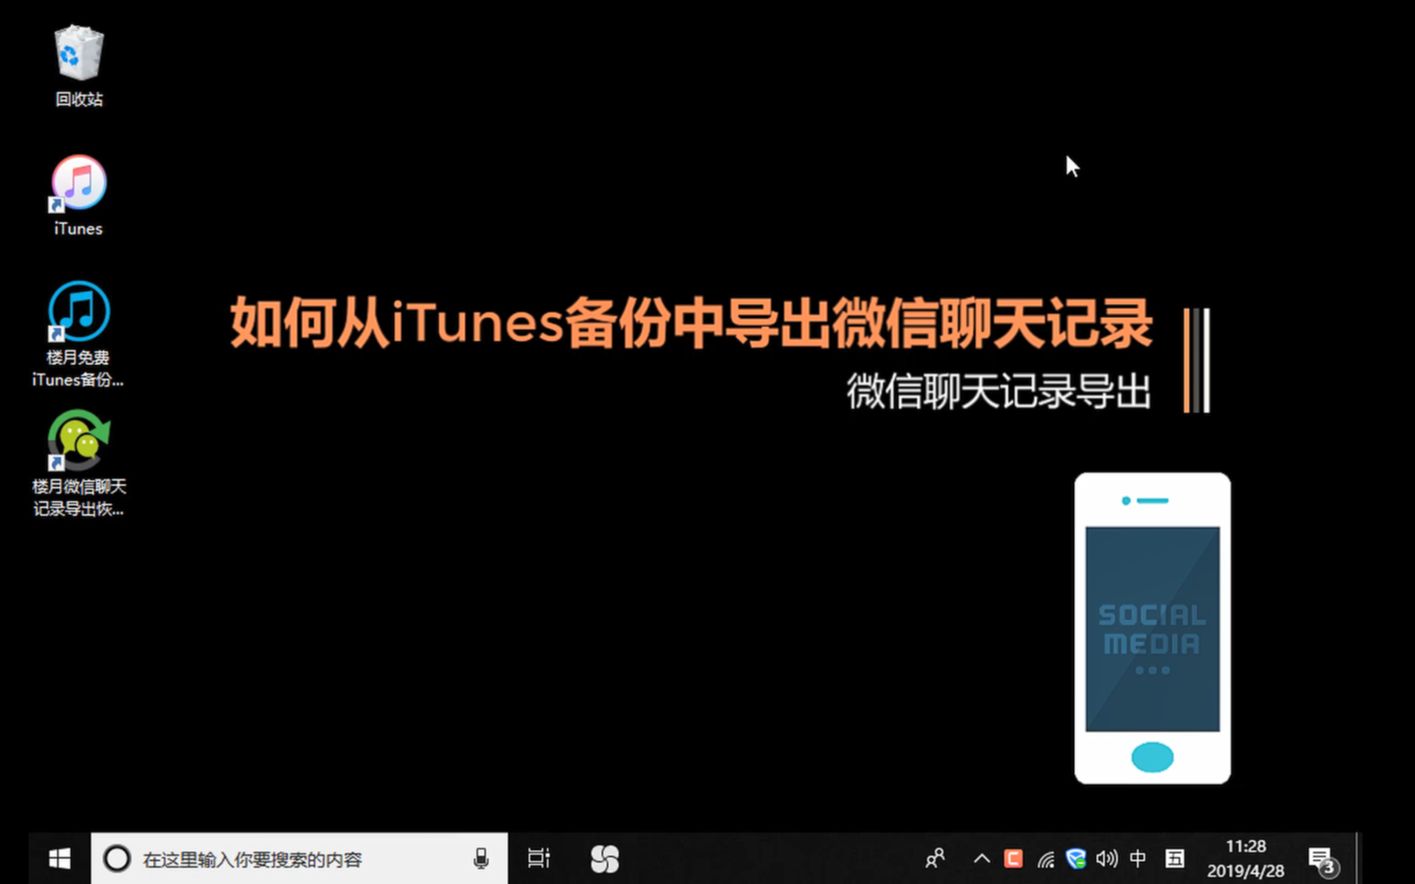Viewport: 1415px width, 884px height.
Task: Click the Cortana circle icon
Action: (x=117, y=859)
